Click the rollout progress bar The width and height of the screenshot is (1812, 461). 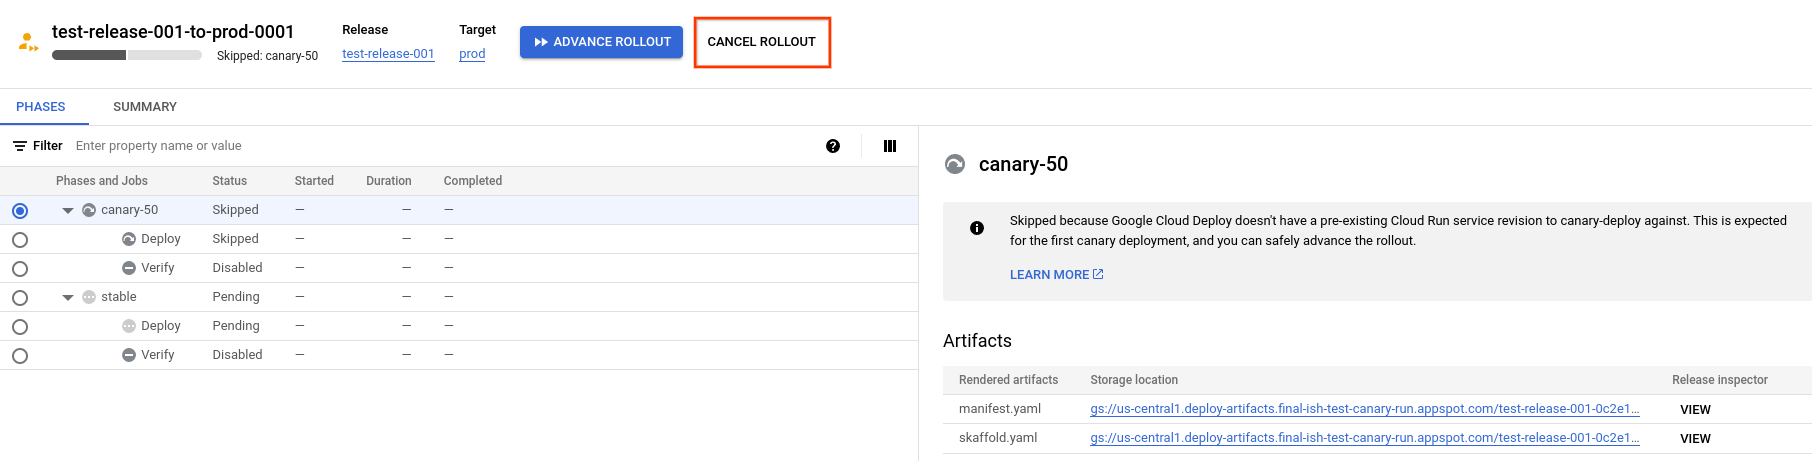pyautogui.click(x=127, y=55)
